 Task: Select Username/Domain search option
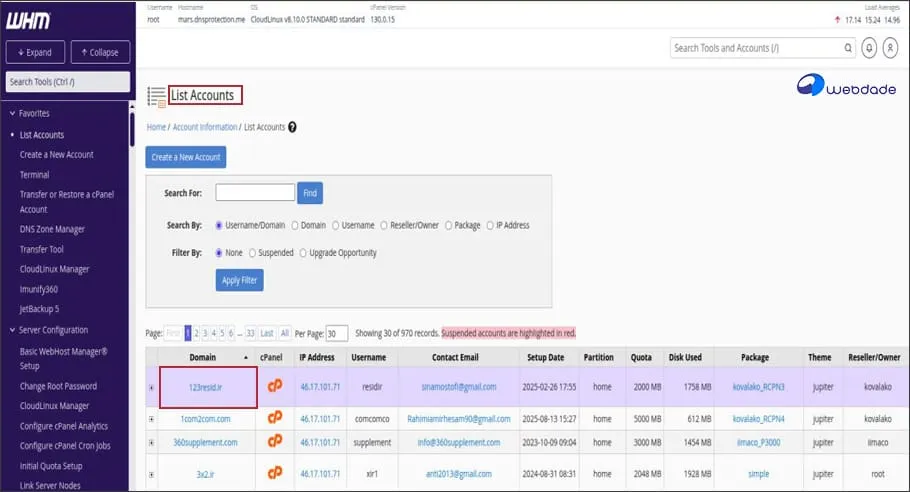(x=219, y=225)
